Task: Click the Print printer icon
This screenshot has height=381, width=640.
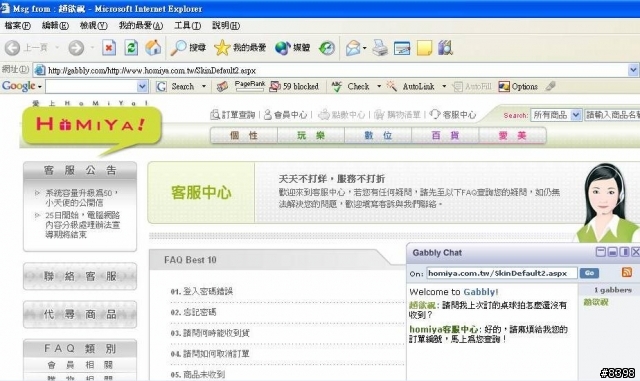Action: point(380,48)
